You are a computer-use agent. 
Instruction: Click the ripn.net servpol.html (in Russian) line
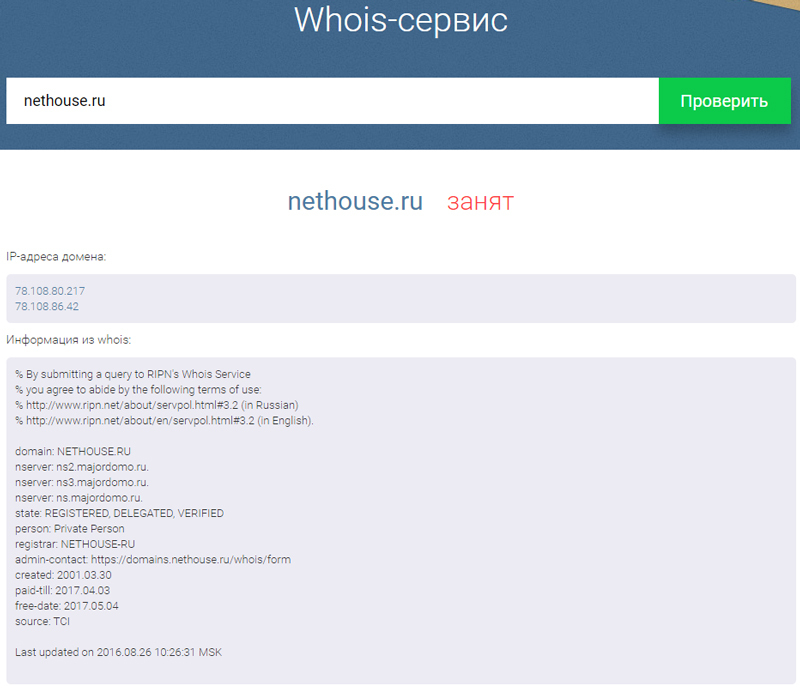pos(157,405)
